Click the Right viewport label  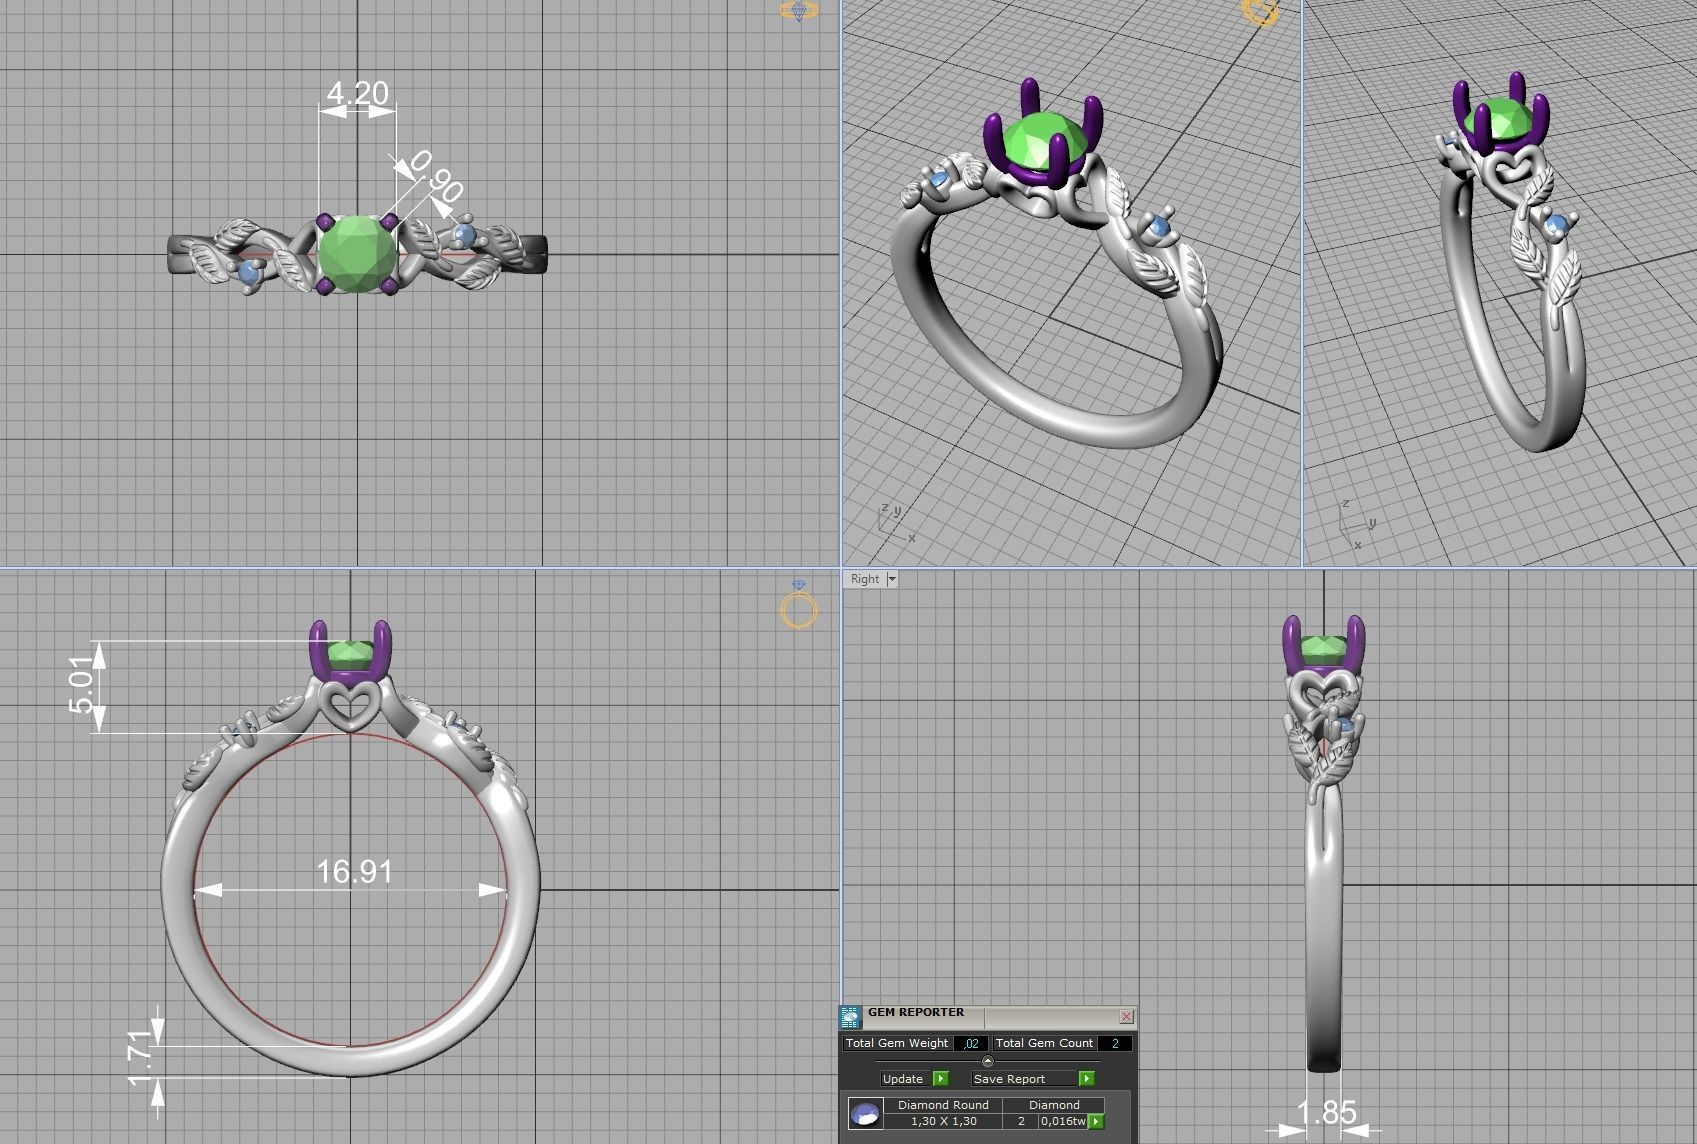(x=865, y=579)
